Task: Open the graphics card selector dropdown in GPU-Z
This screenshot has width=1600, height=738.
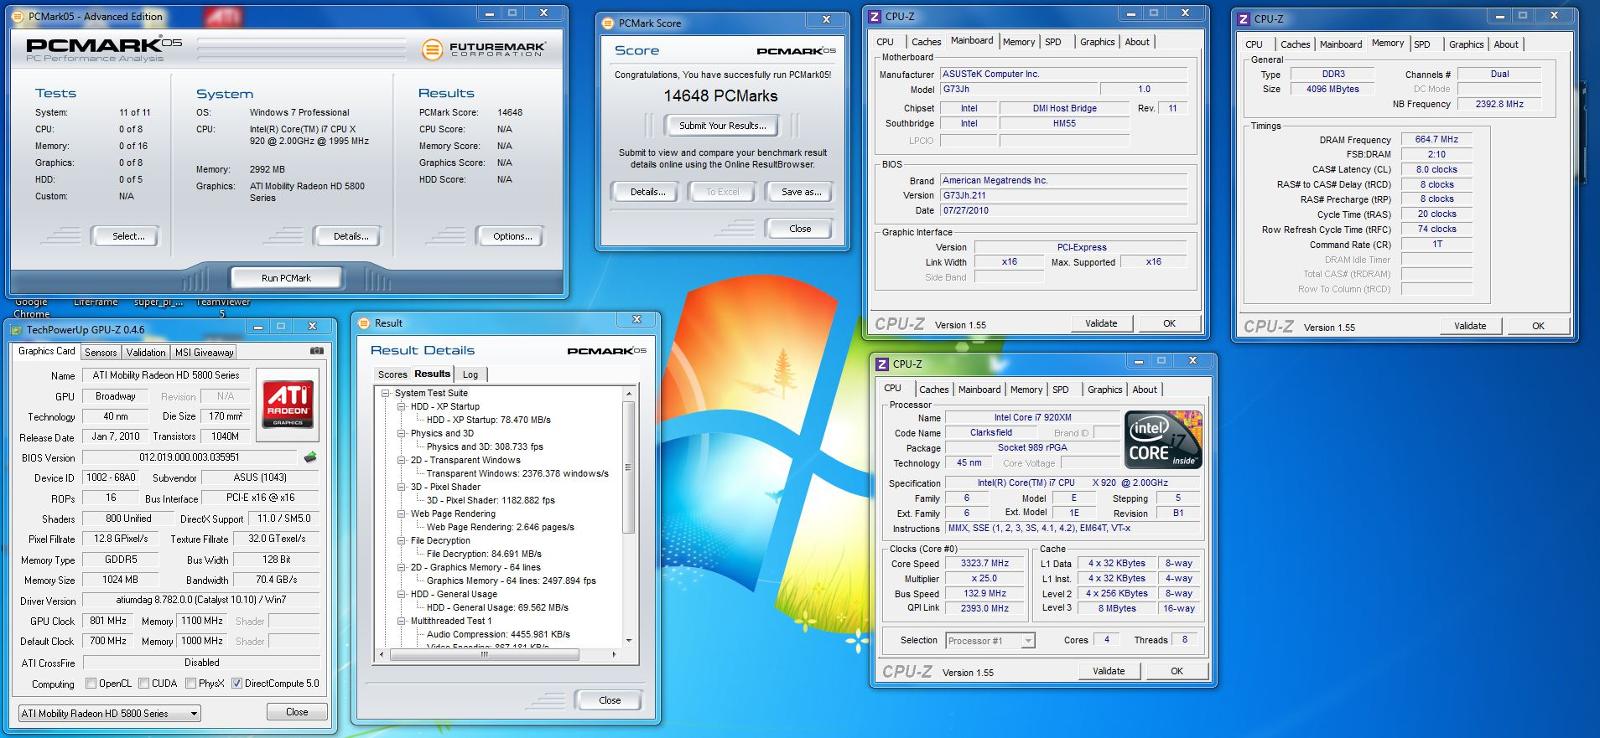Action: click(110, 713)
